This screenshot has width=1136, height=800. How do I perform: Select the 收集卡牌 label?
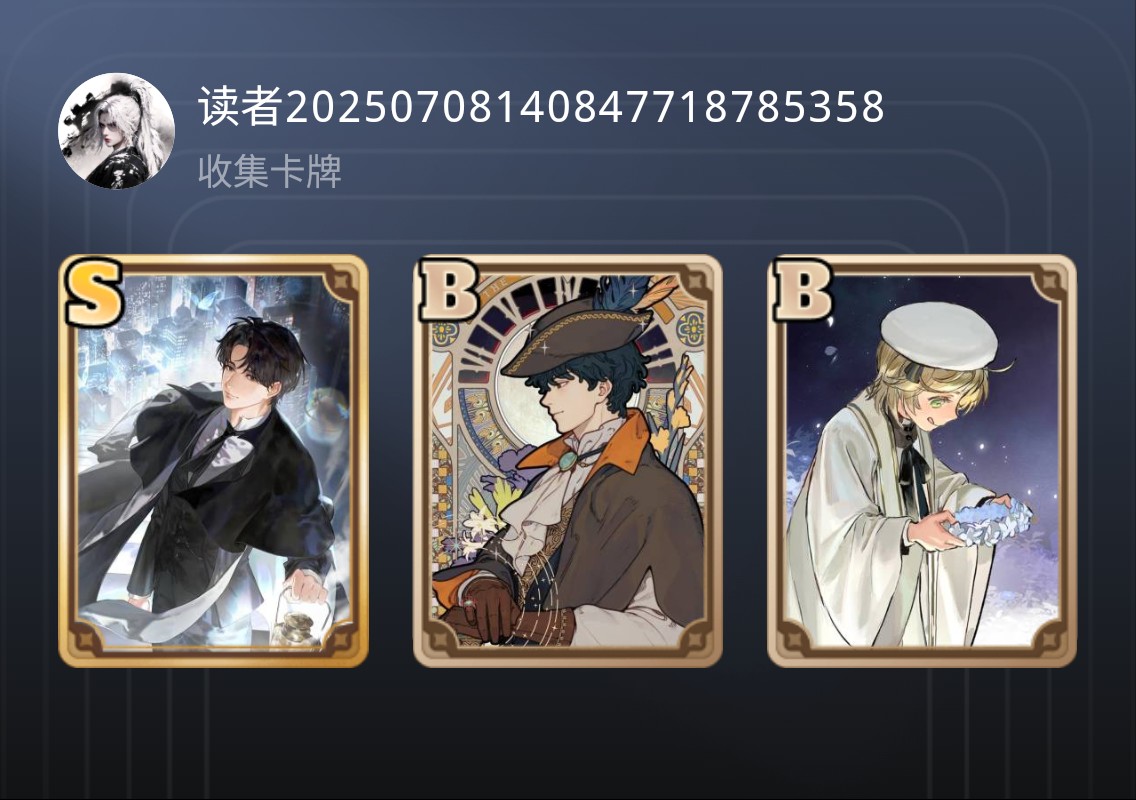point(270,172)
